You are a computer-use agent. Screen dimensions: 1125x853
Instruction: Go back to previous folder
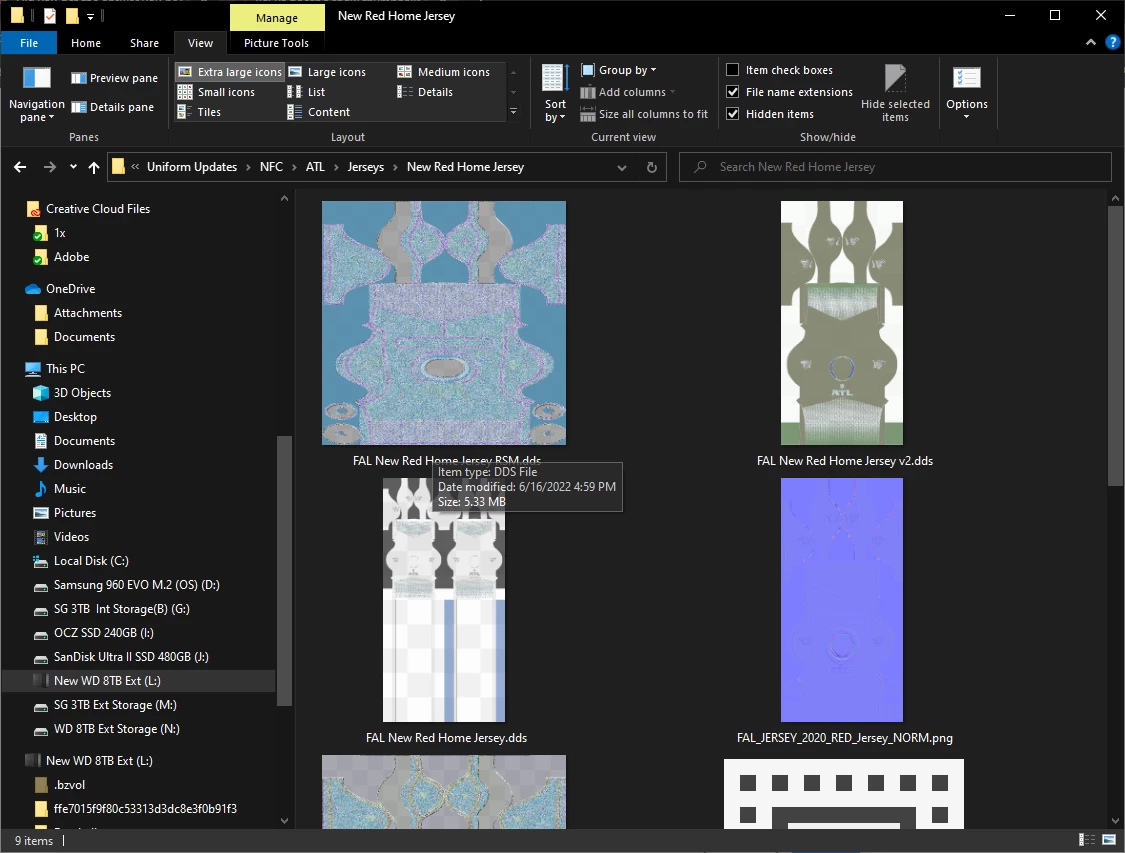coord(20,167)
